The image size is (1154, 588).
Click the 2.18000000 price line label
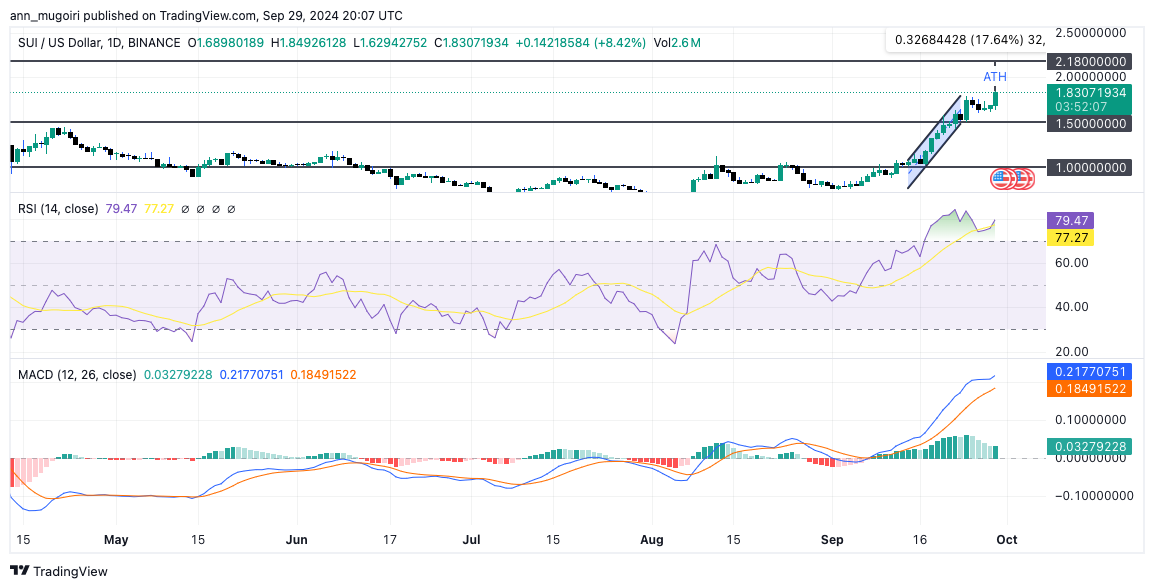tap(1089, 62)
